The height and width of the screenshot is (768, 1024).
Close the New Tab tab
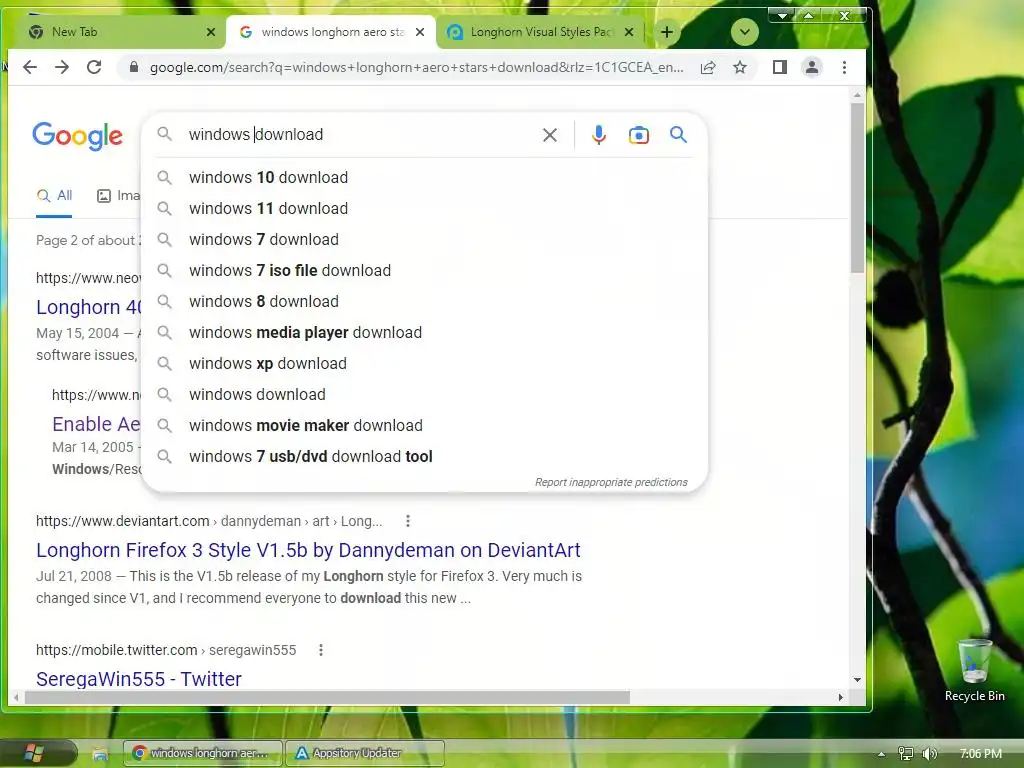click(x=211, y=32)
